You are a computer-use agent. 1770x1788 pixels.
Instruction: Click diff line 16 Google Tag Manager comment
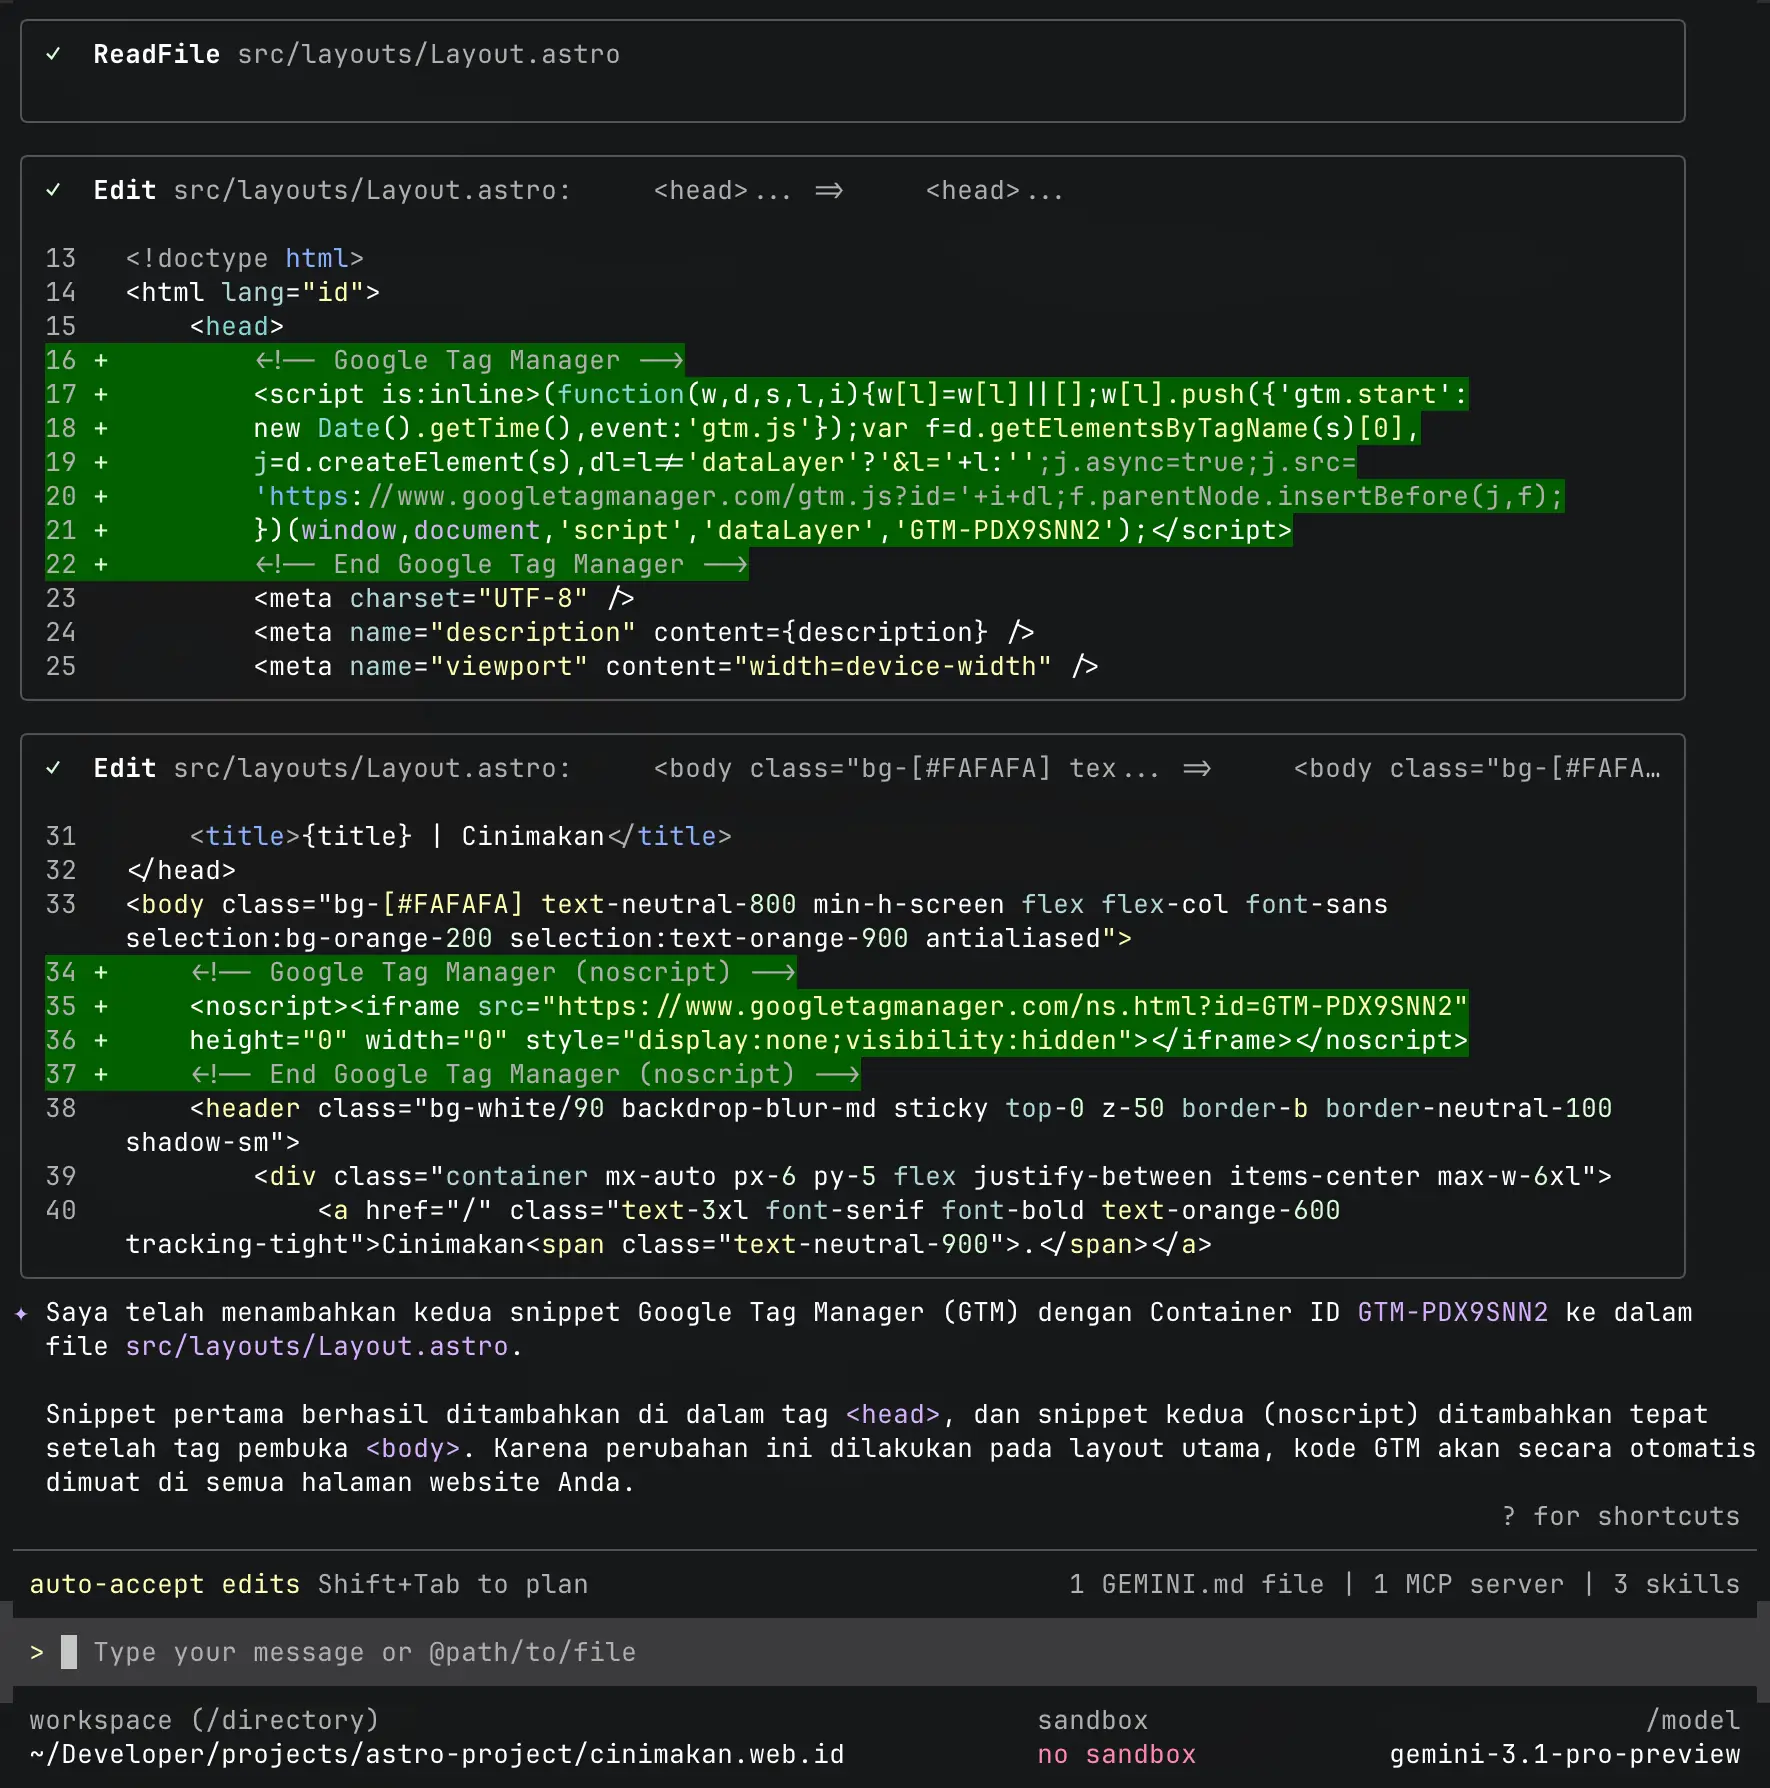(468, 360)
